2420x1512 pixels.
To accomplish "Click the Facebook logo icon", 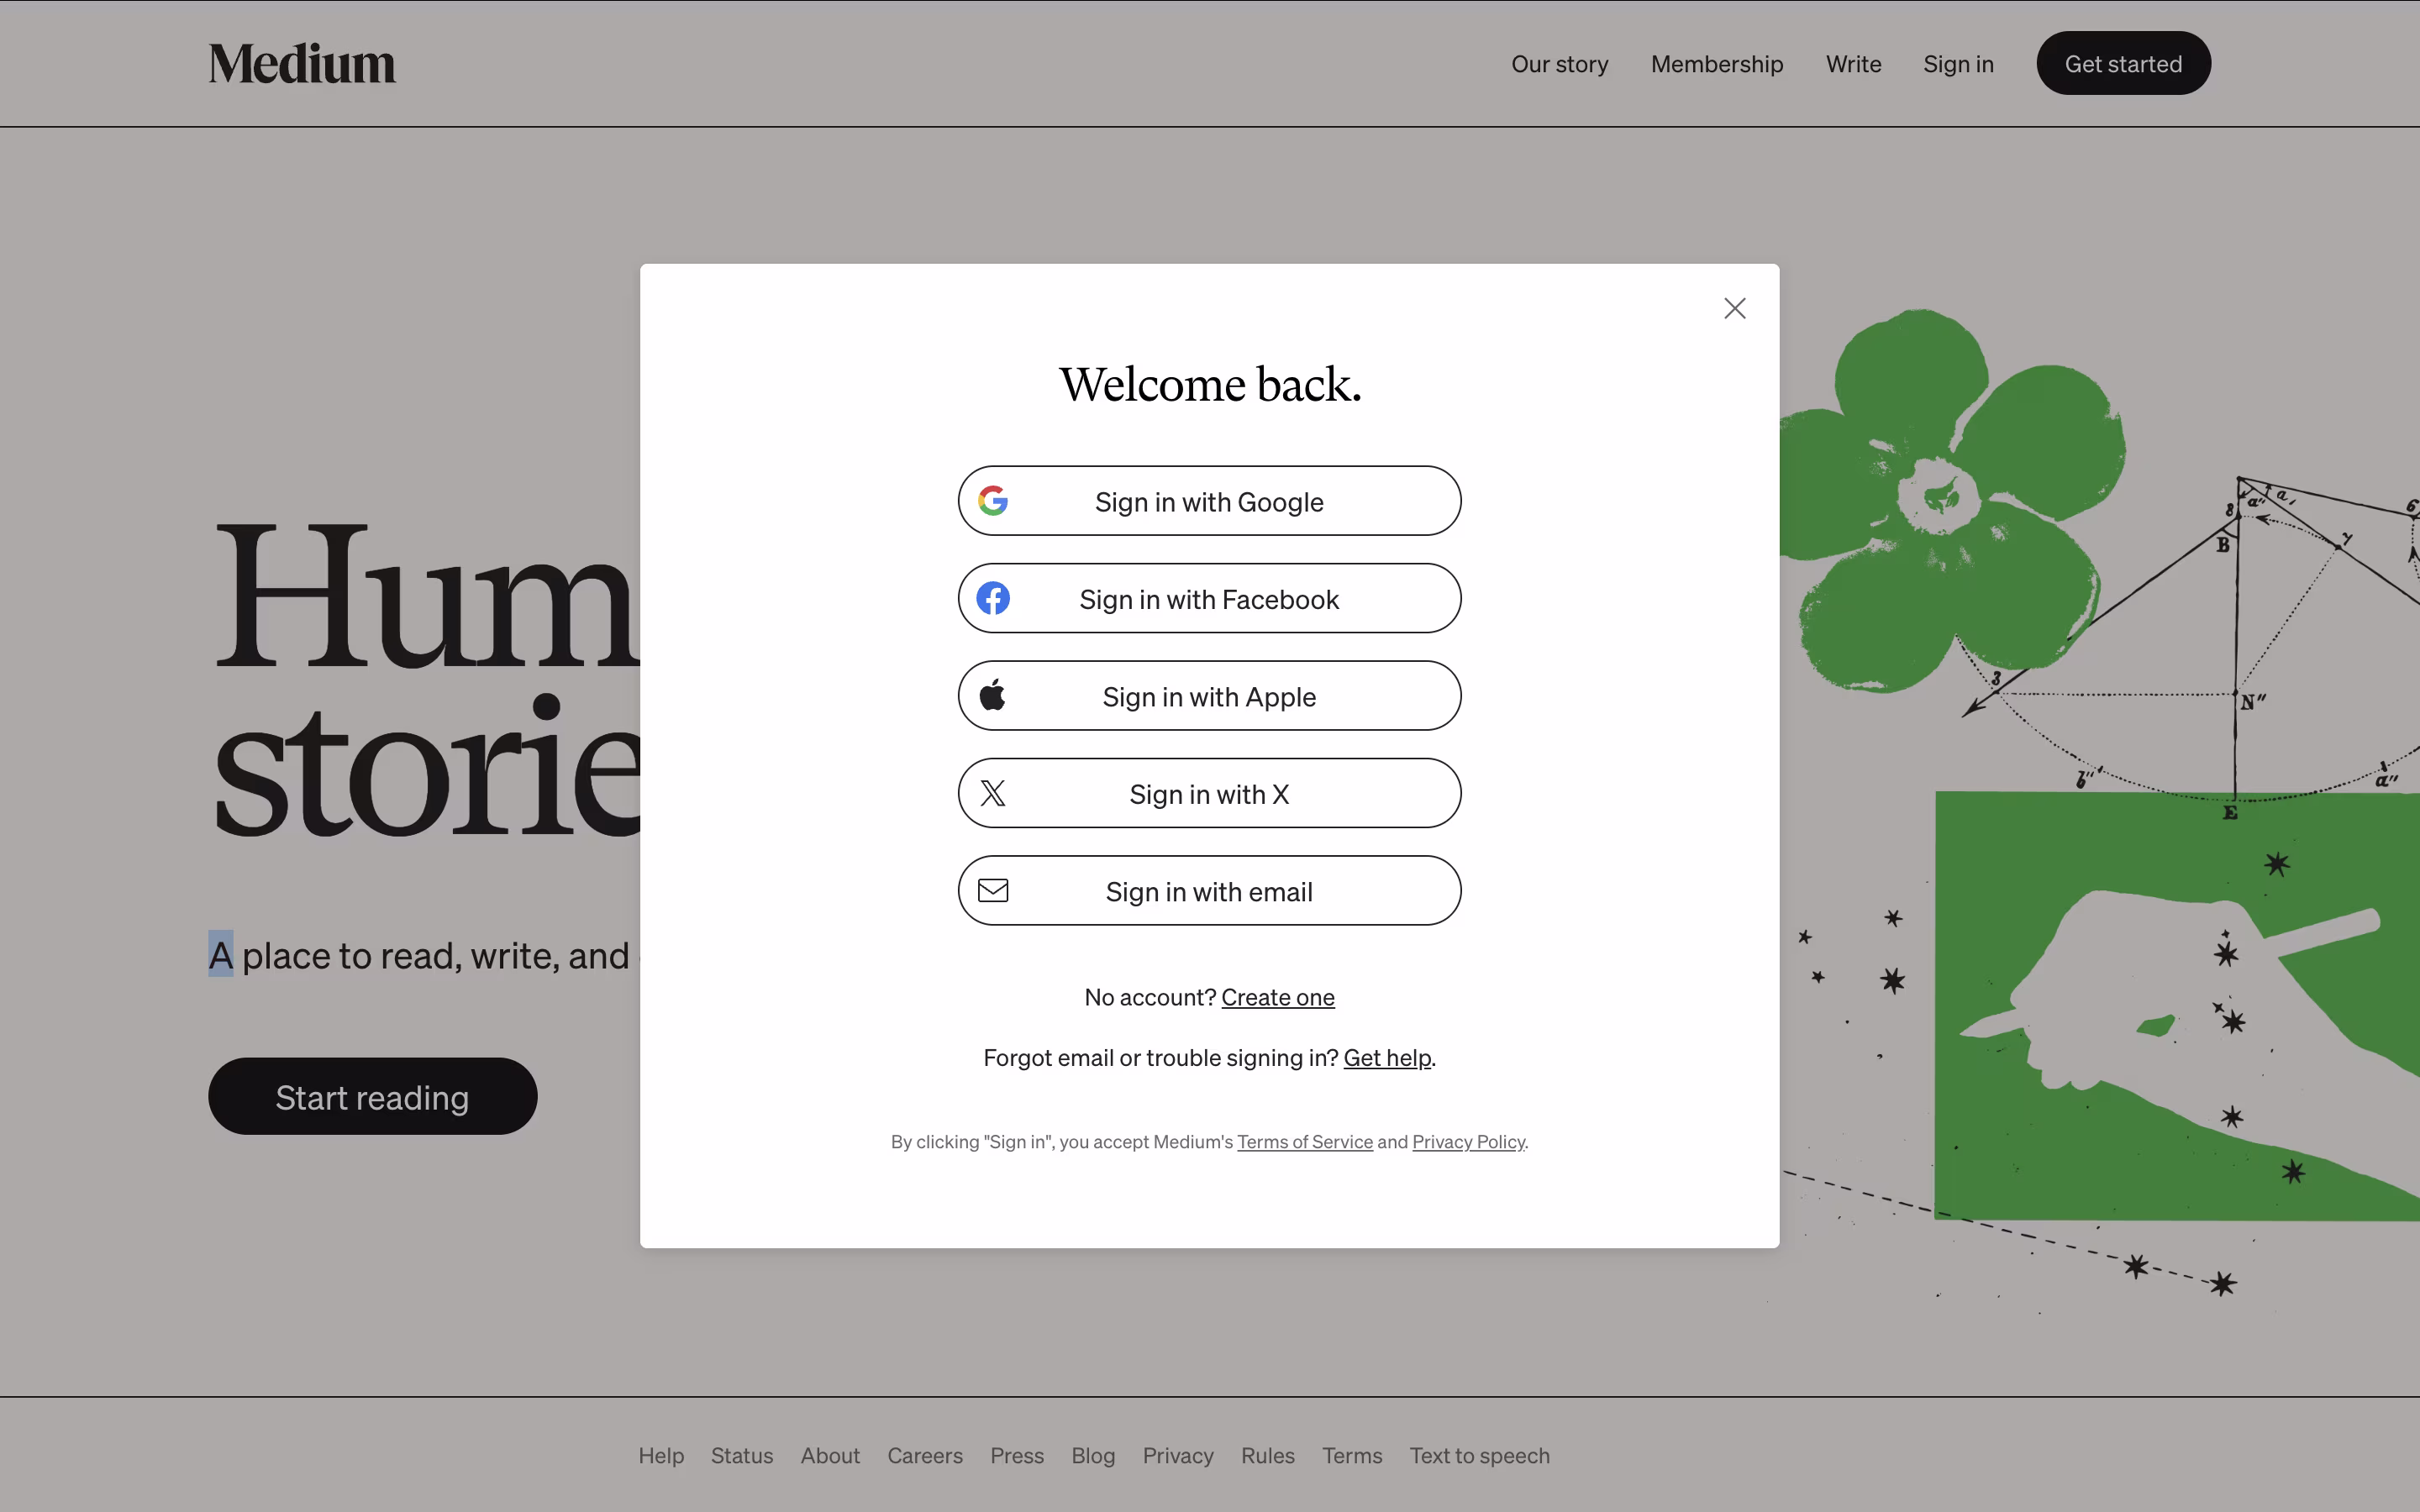I will 992,598.
